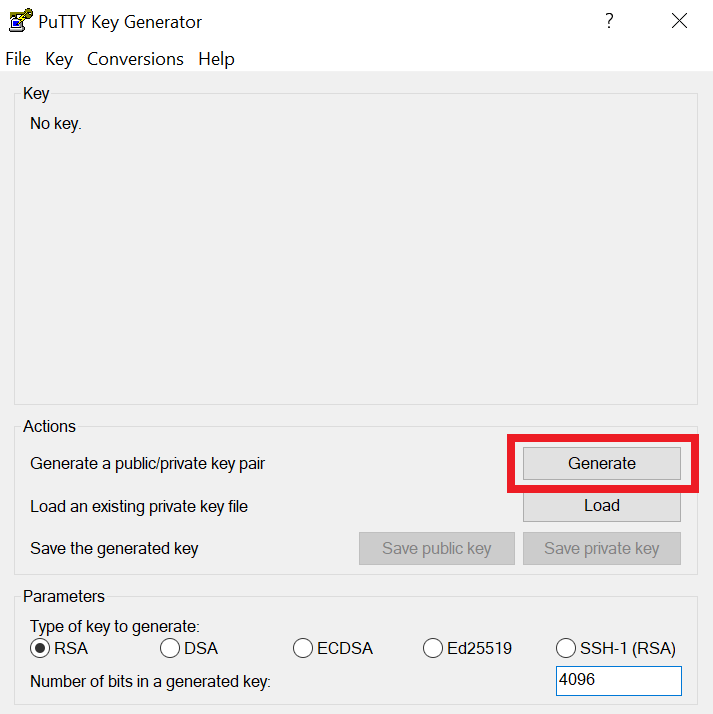The width and height of the screenshot is (713, 714).
Task: Click the Save public key button
Action: (437, 548)
